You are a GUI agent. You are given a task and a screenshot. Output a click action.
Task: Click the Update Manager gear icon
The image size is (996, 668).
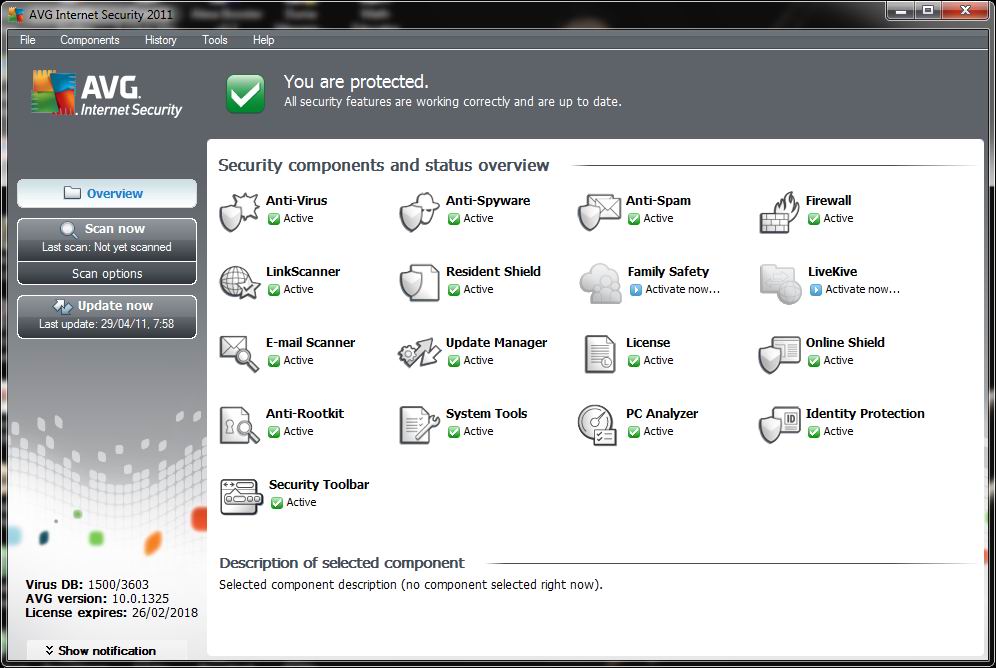click(x=419, y=354)
